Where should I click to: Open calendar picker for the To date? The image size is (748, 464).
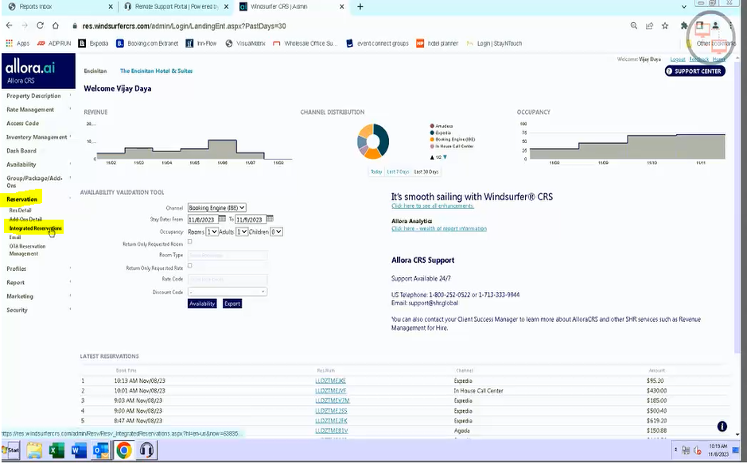coord(270,219)
